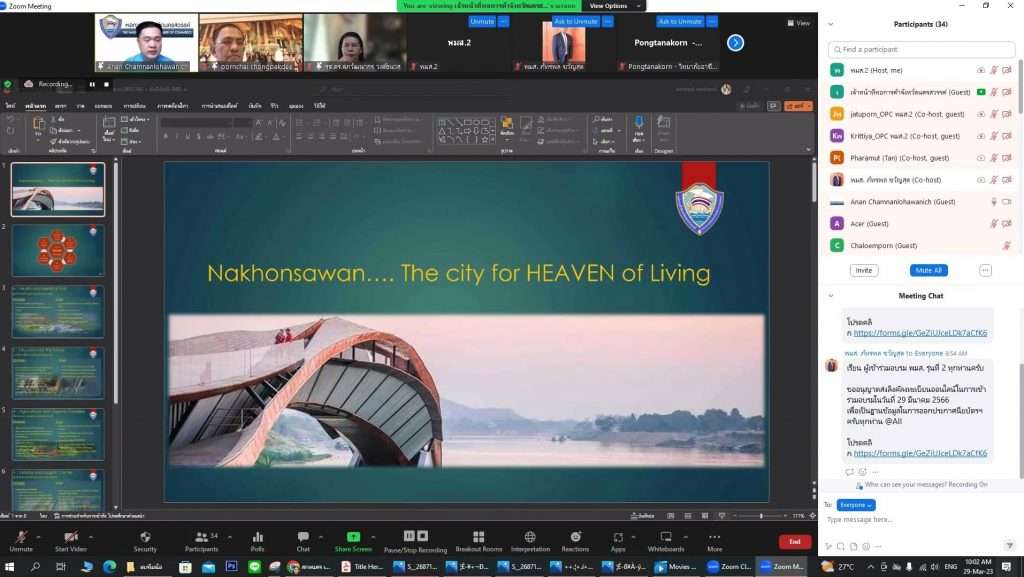Viewport: 1024px width, 577px height.
Task: Open the Apps icon
Action: pyautogui.click(x=618, y=537)
